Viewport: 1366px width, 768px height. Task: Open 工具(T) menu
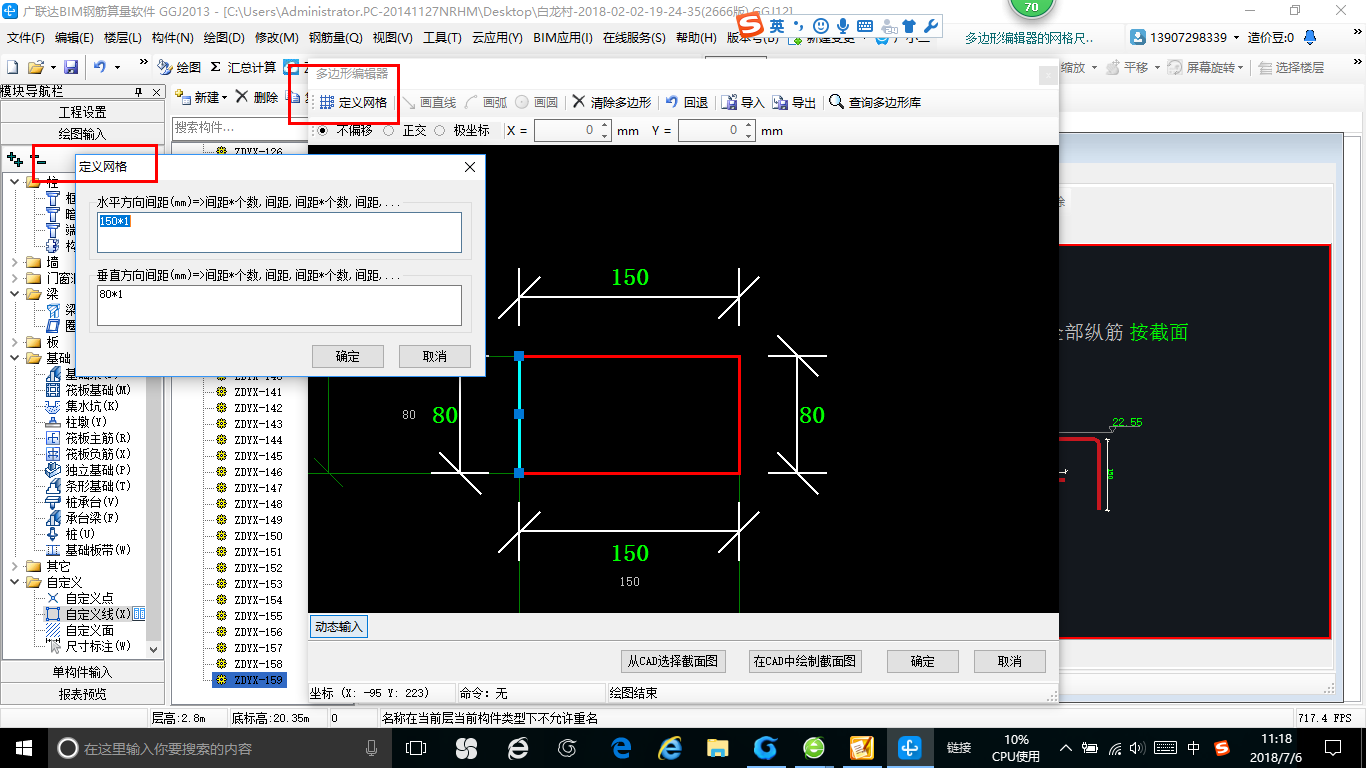click(442, 38)
